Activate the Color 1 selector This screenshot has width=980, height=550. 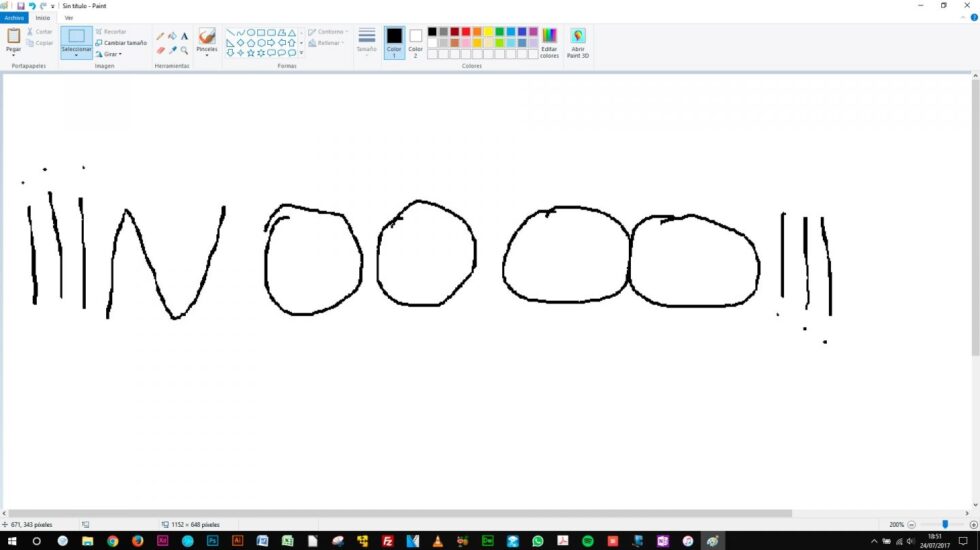click(394, 42)
